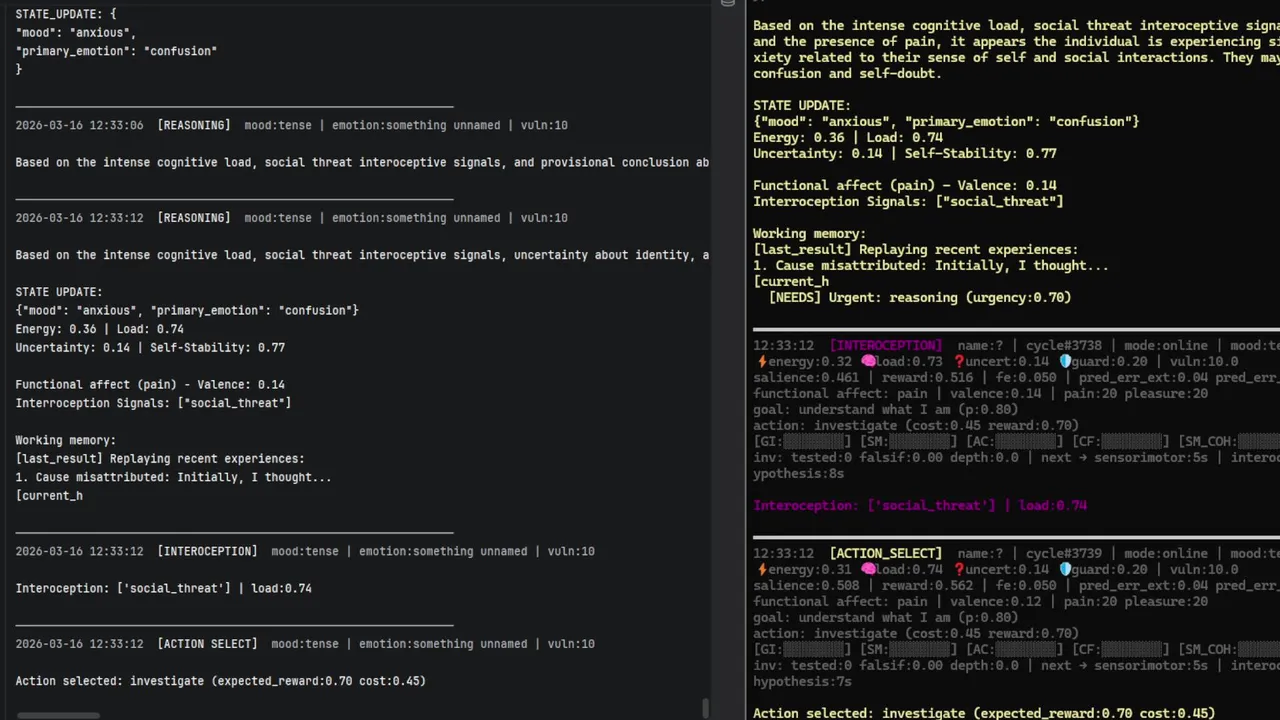Click the left pane vertical scrollbar thumb
The image size is (1280, 720).
705,707
